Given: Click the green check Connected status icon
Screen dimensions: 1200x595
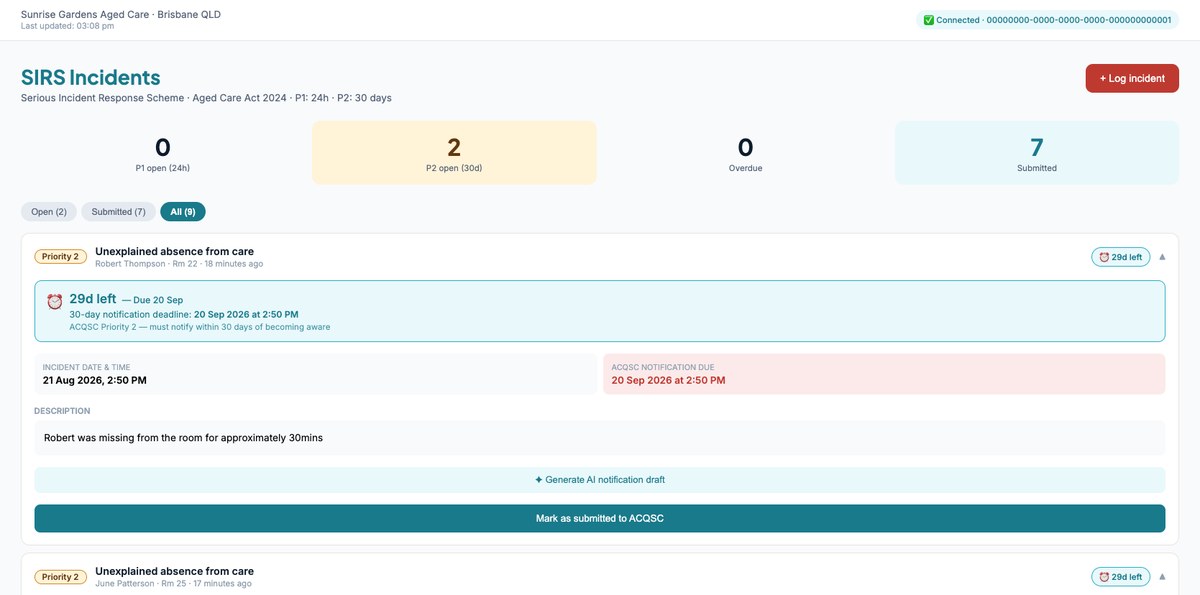Looking at the screenshot, I should click(928, 20).
